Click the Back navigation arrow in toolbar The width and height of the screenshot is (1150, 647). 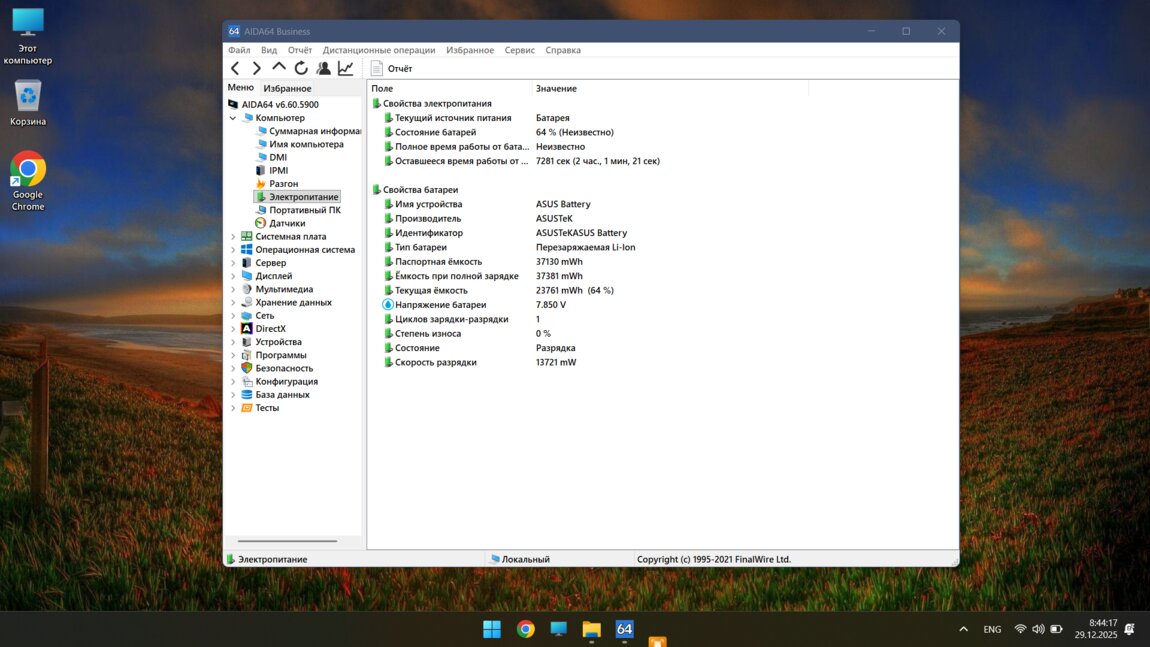pos(235,68)
